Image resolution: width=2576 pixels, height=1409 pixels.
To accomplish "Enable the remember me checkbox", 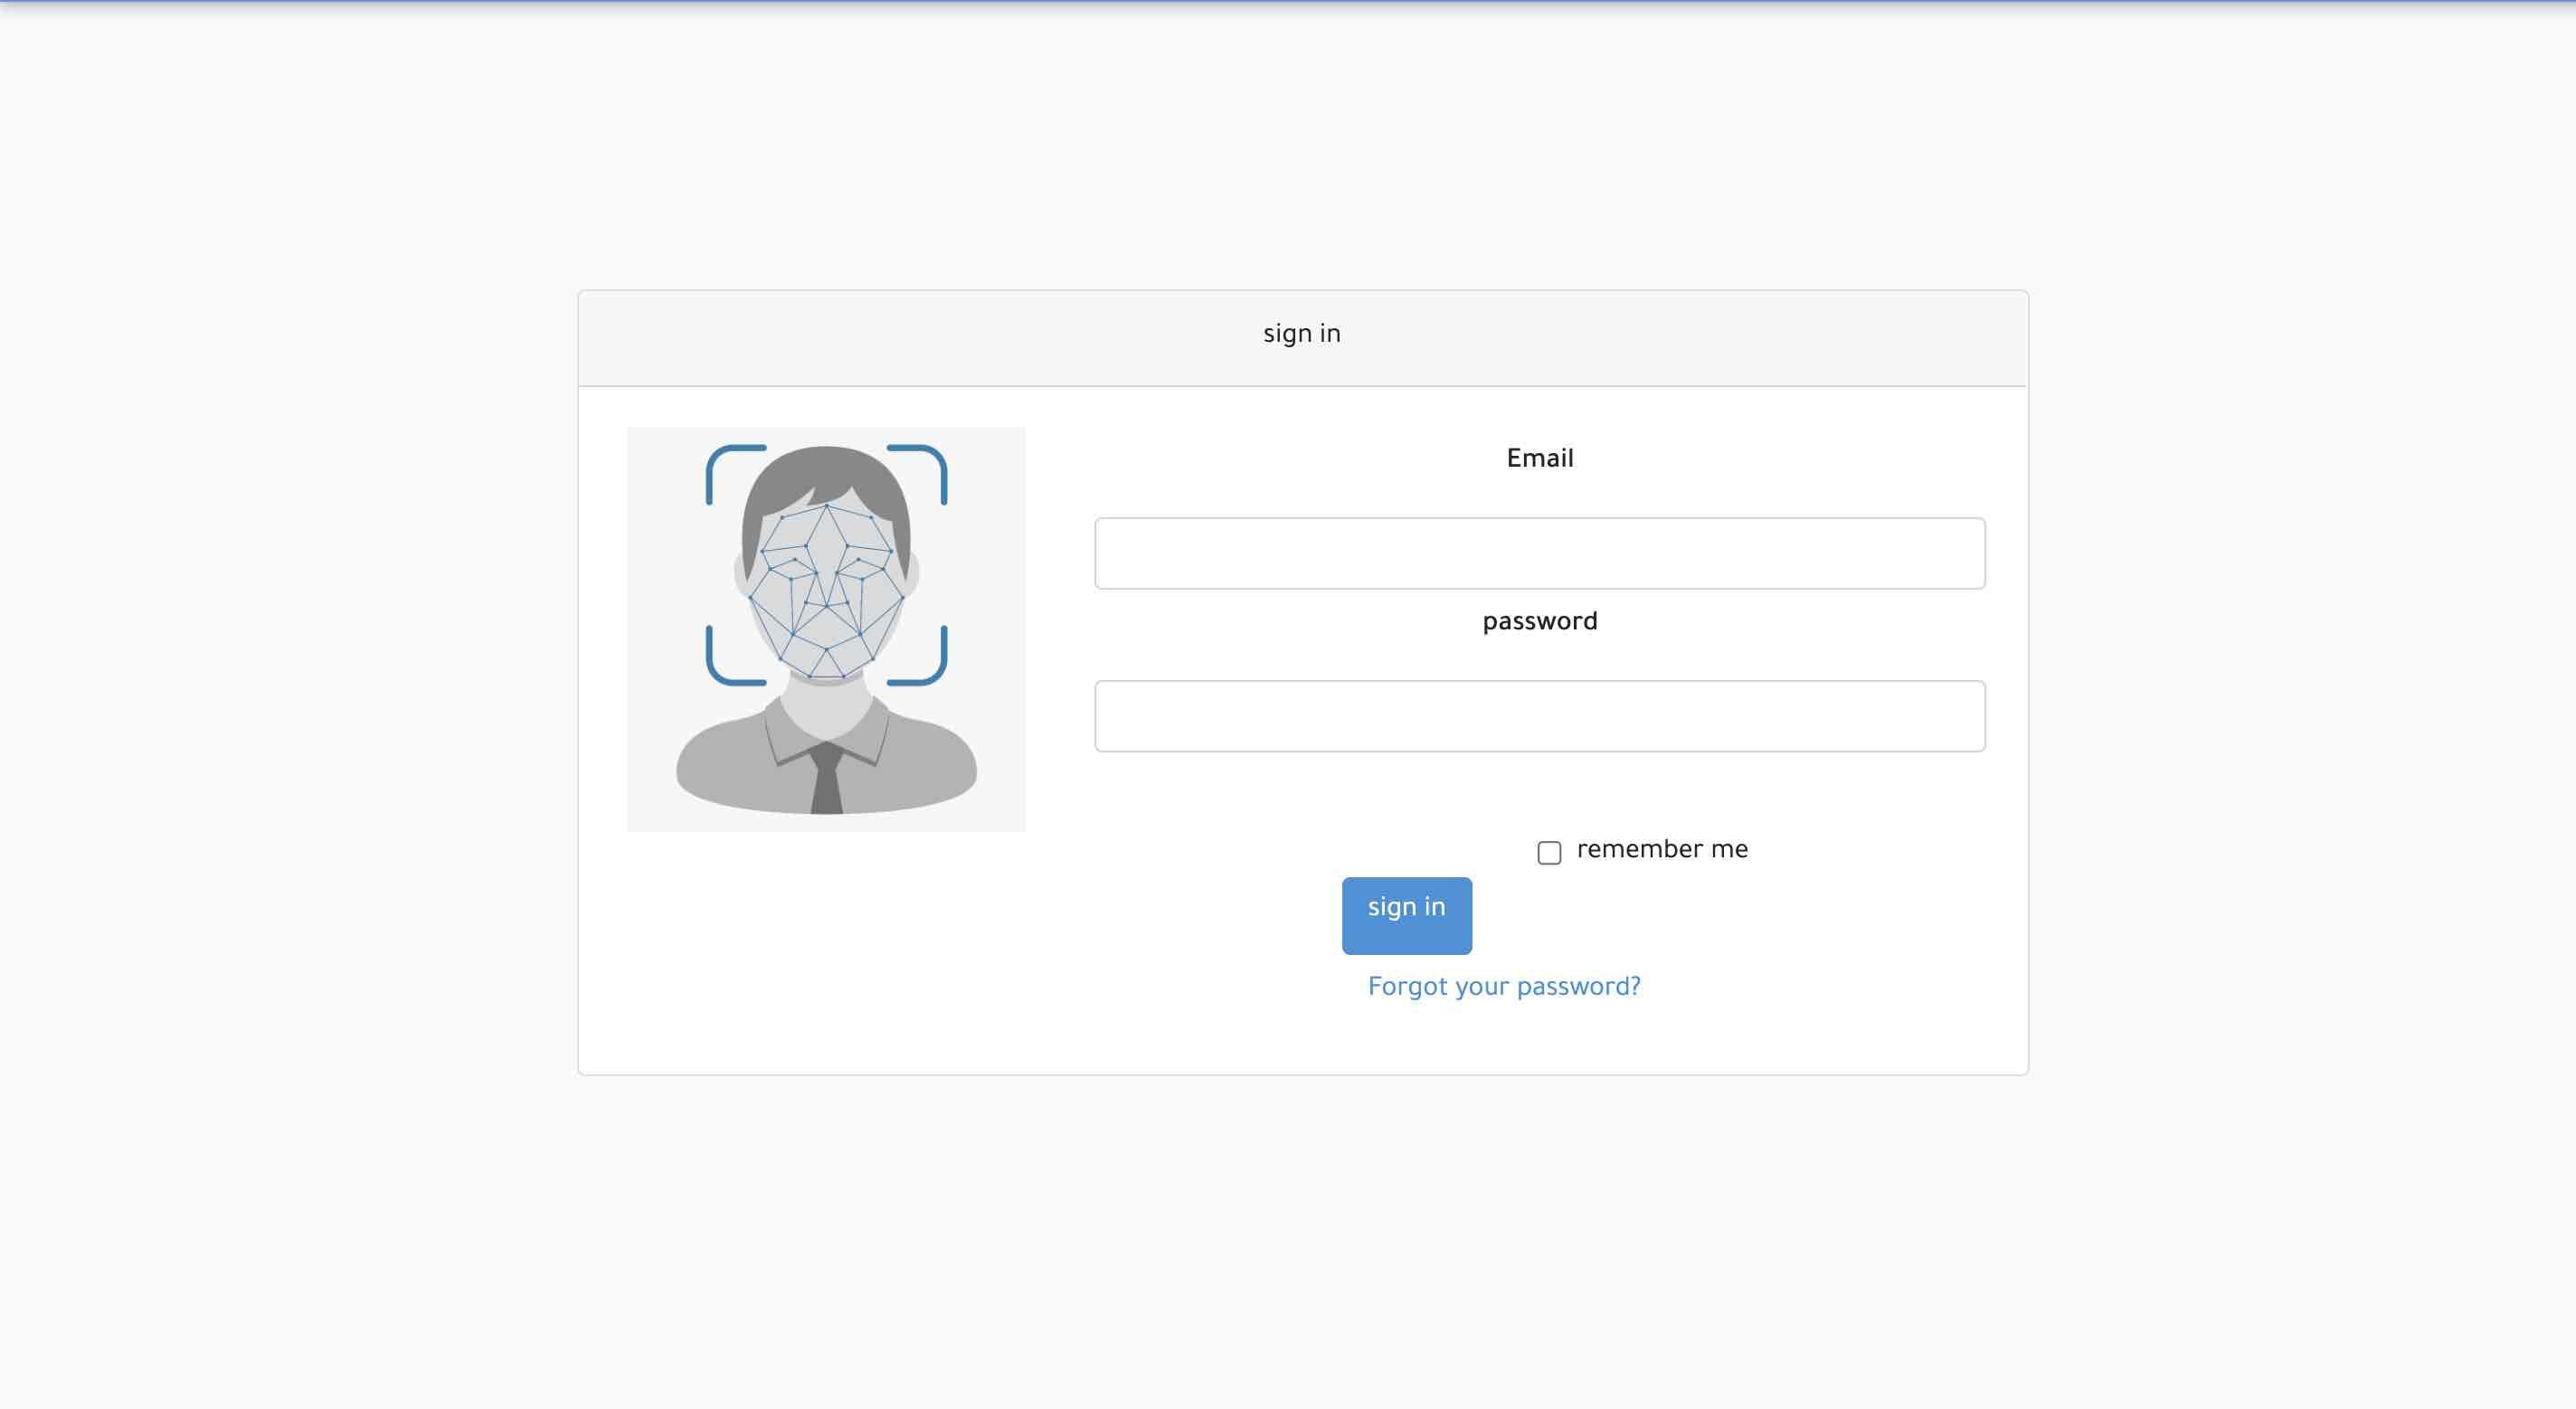I will pos(1549,852).
